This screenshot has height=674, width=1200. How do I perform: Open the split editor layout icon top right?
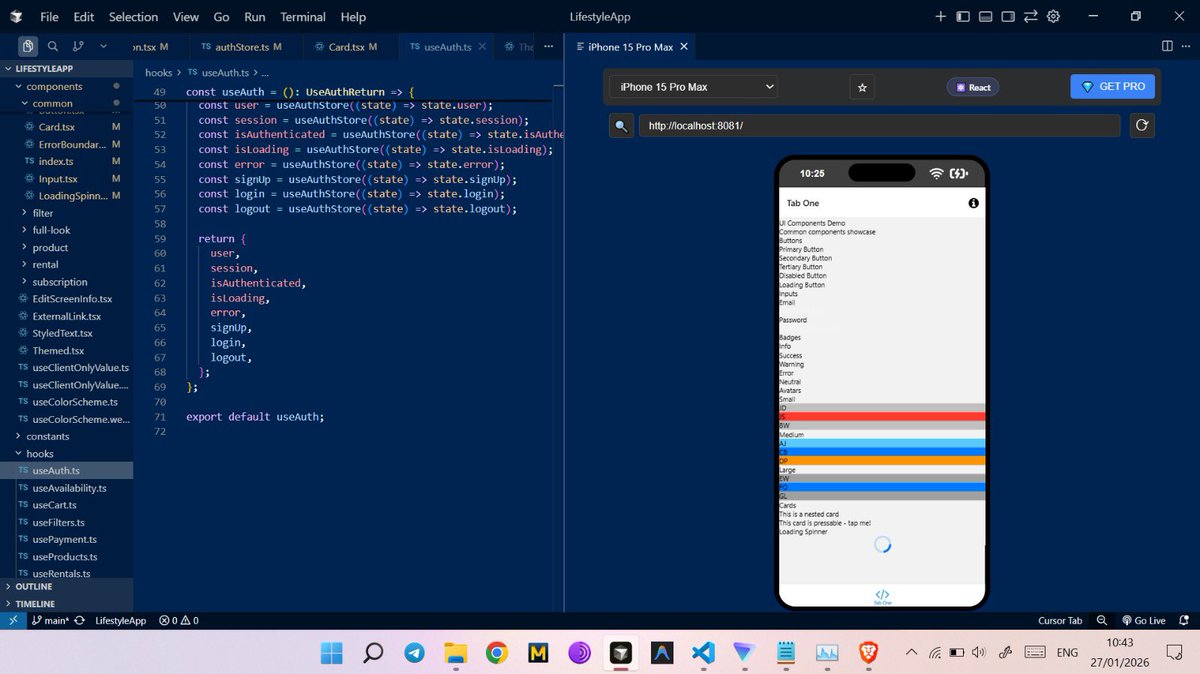tap(1166, 46)
